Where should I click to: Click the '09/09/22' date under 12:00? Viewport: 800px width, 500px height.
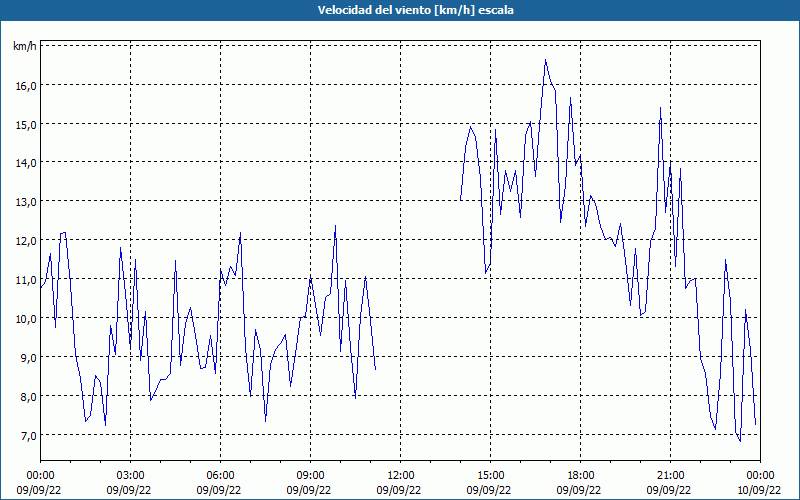tap(399, 490)
